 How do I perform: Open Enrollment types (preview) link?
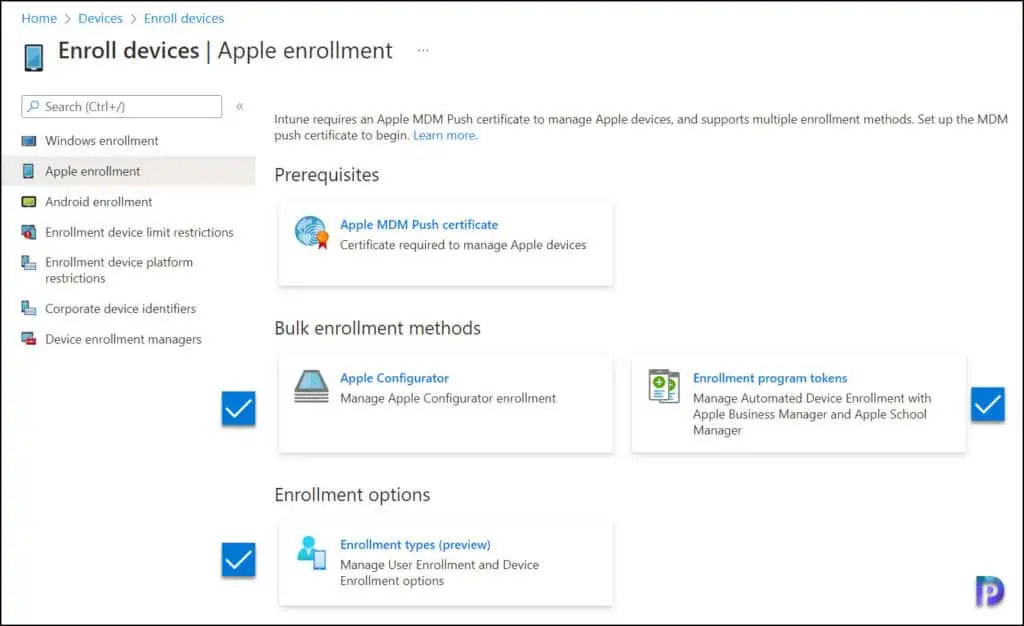coord(415,544)
